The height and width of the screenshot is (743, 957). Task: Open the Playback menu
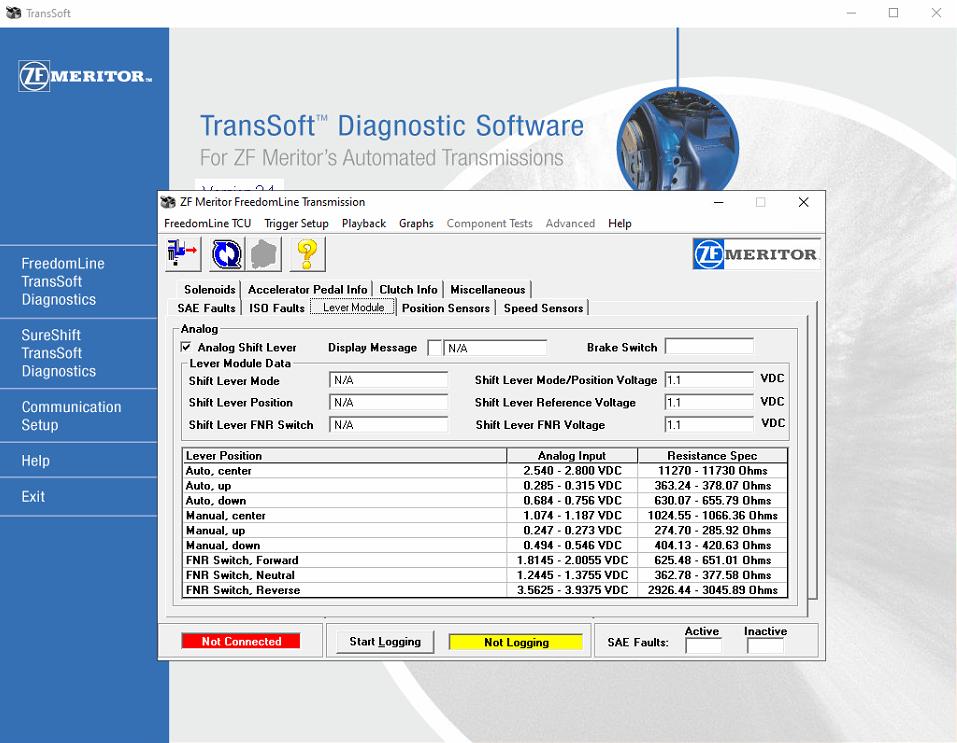363,223
